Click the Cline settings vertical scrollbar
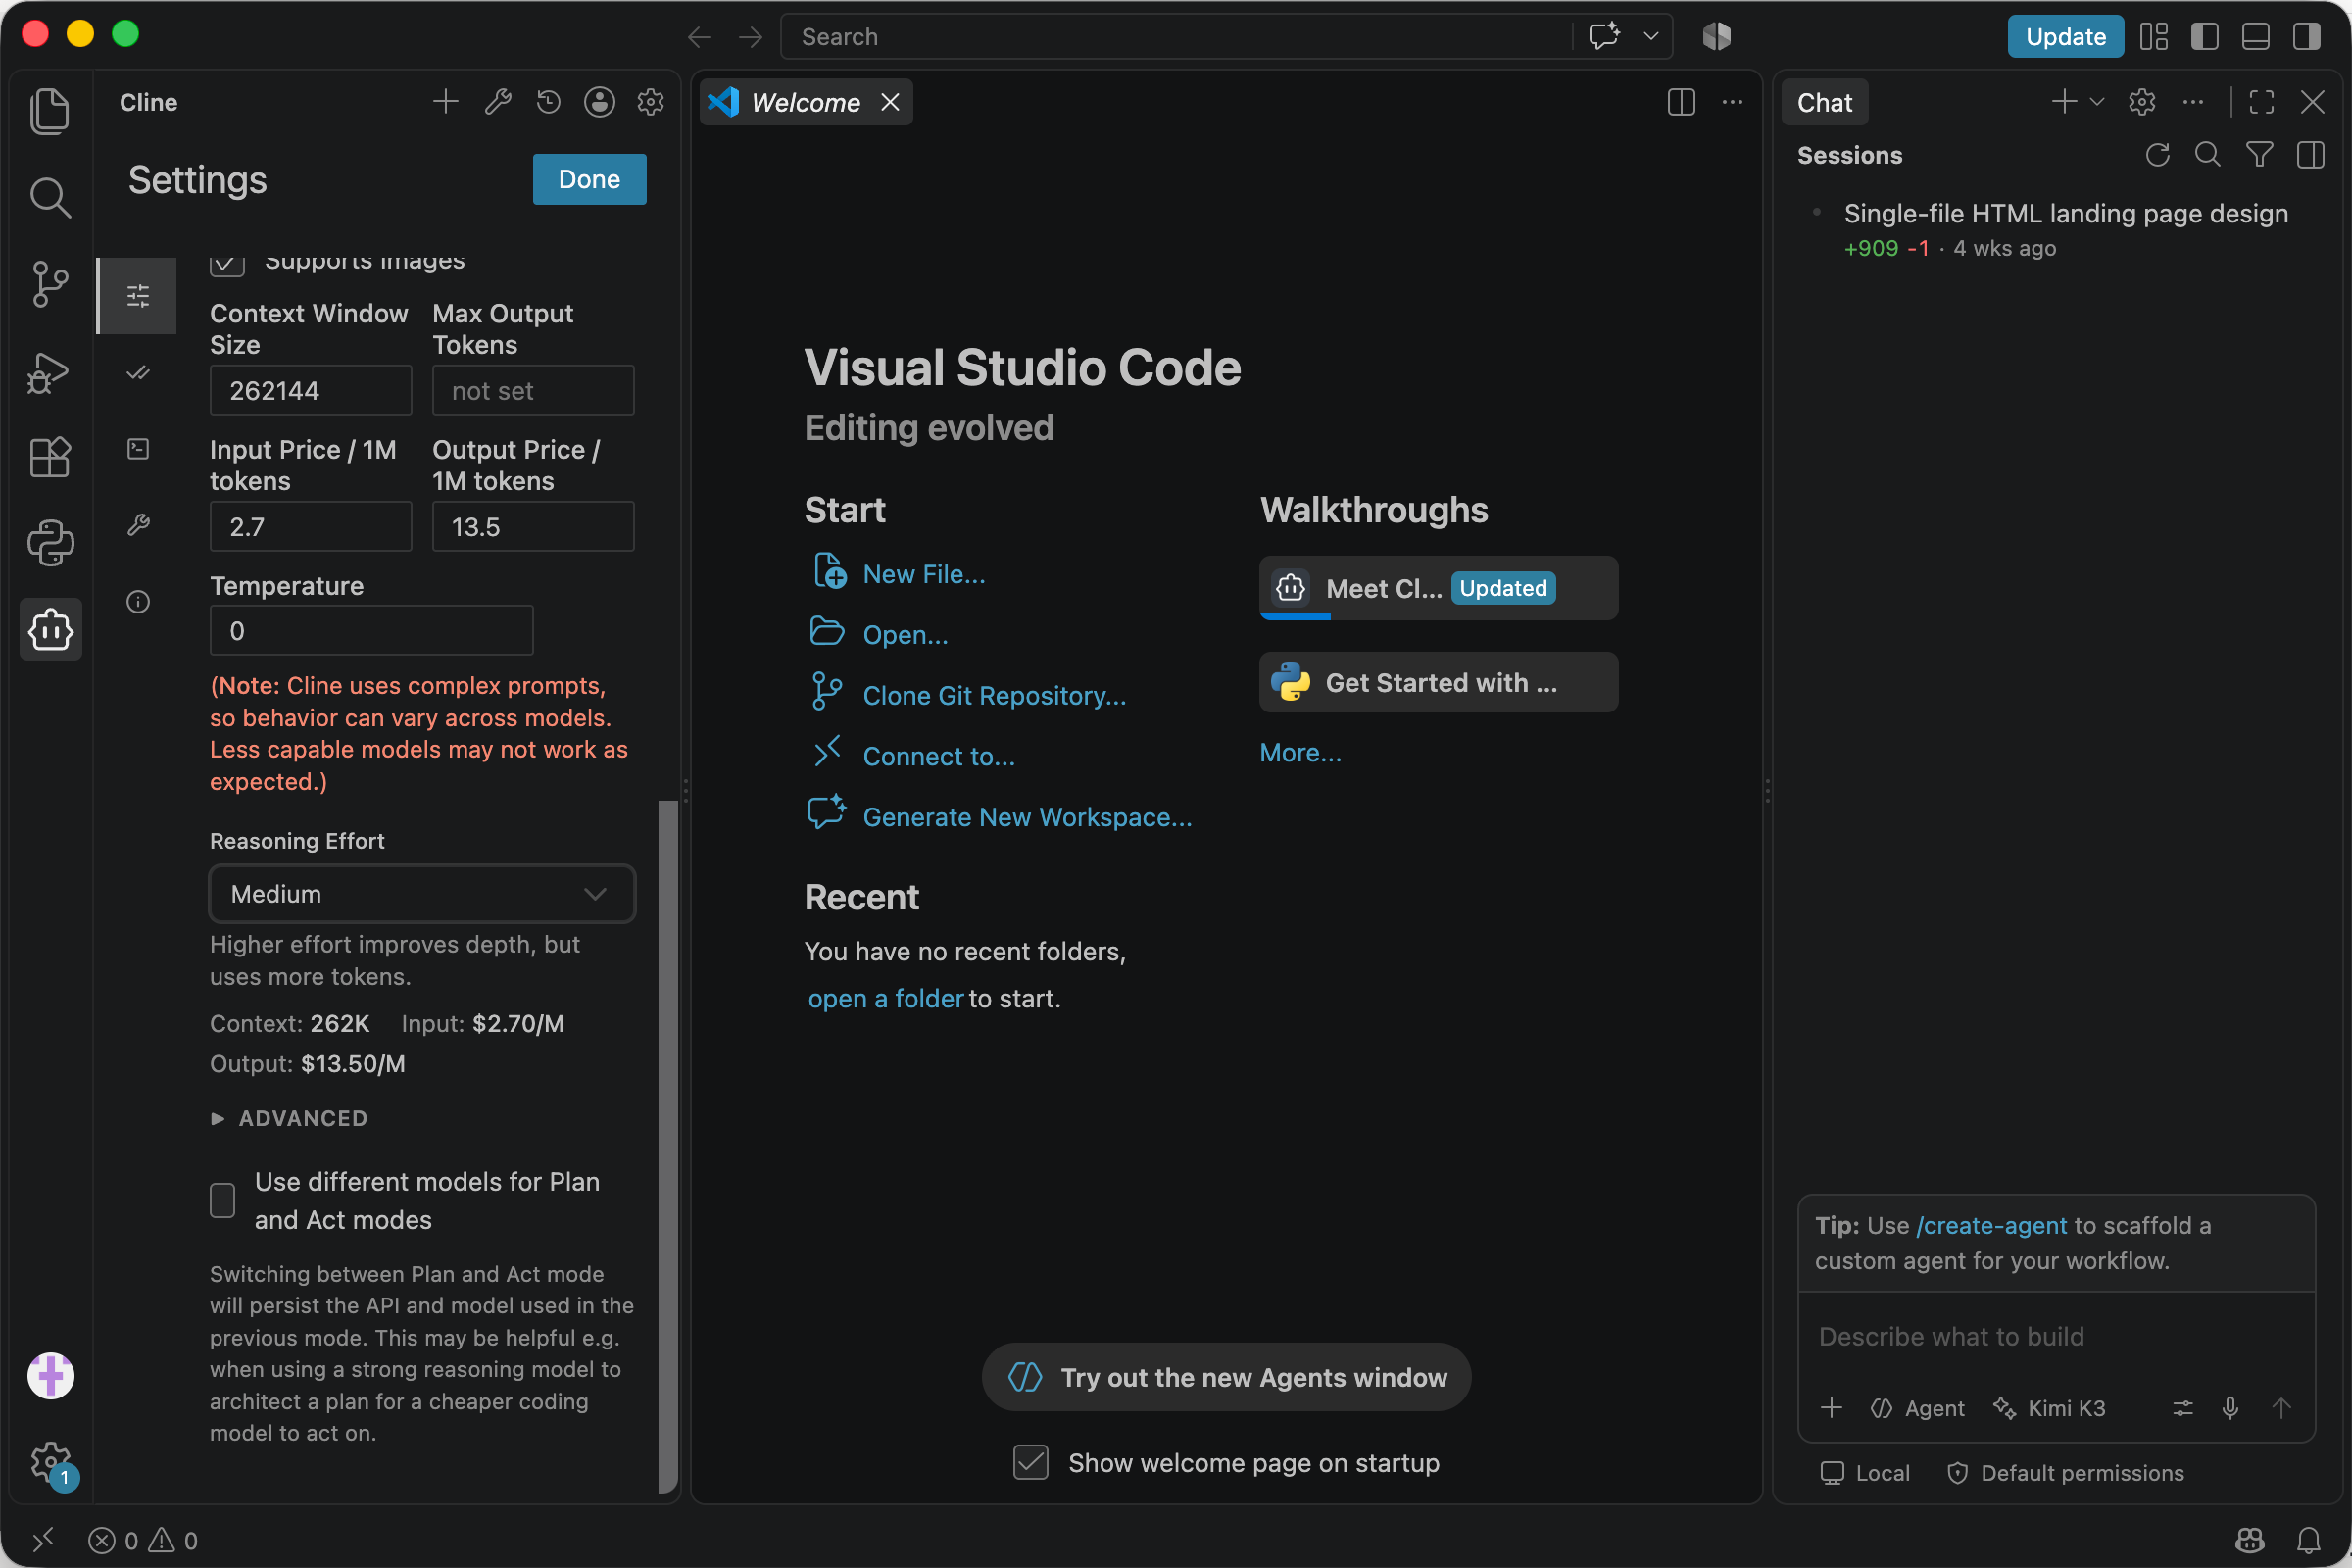The image size is (2352, 1568). (x=668, y=1147)
